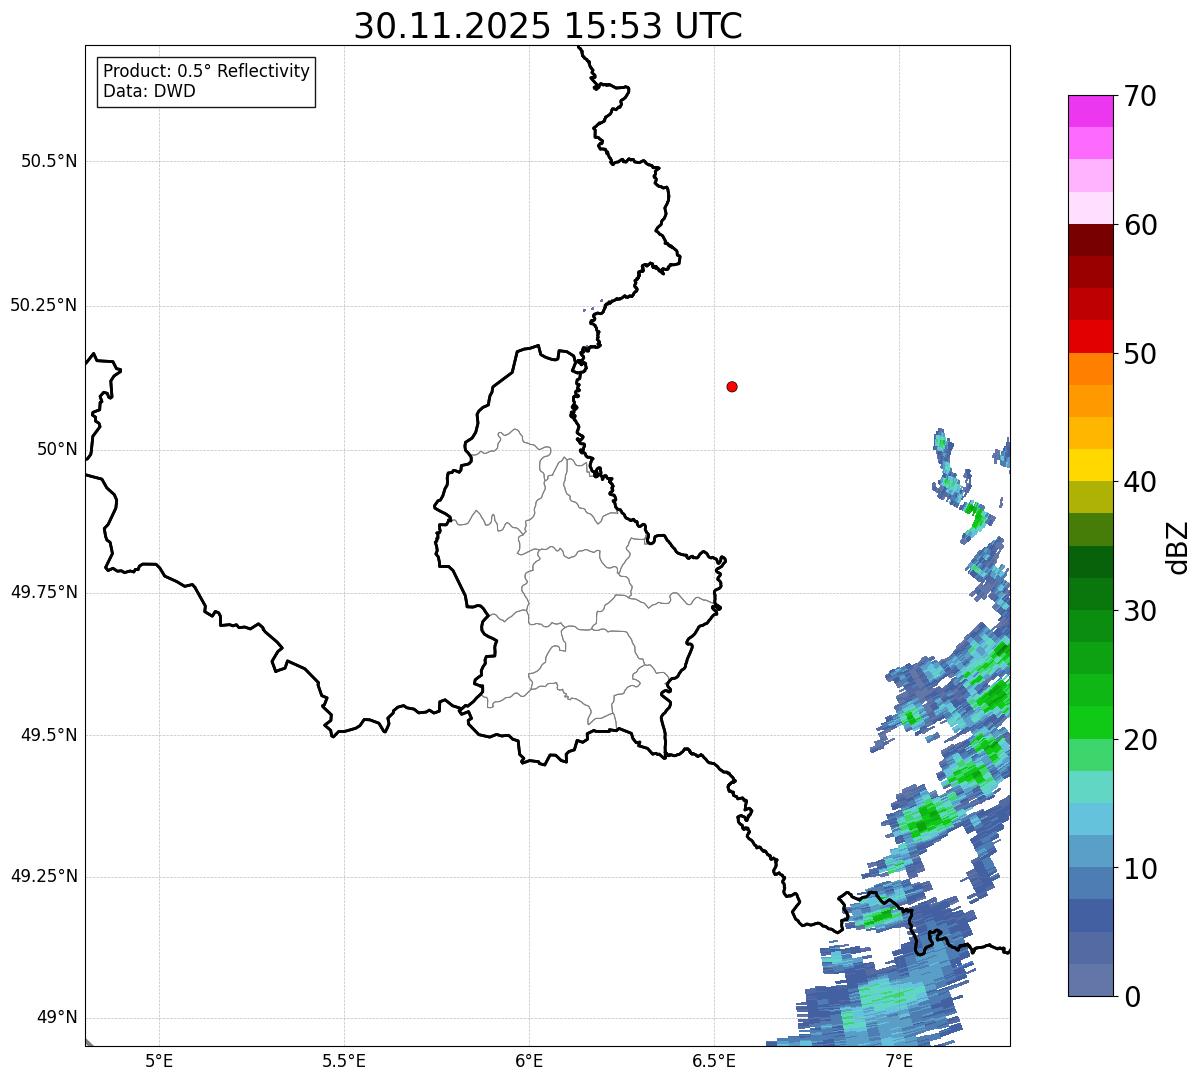Select the Data: DWD label

pyautogui.click(x=149, y=92)
